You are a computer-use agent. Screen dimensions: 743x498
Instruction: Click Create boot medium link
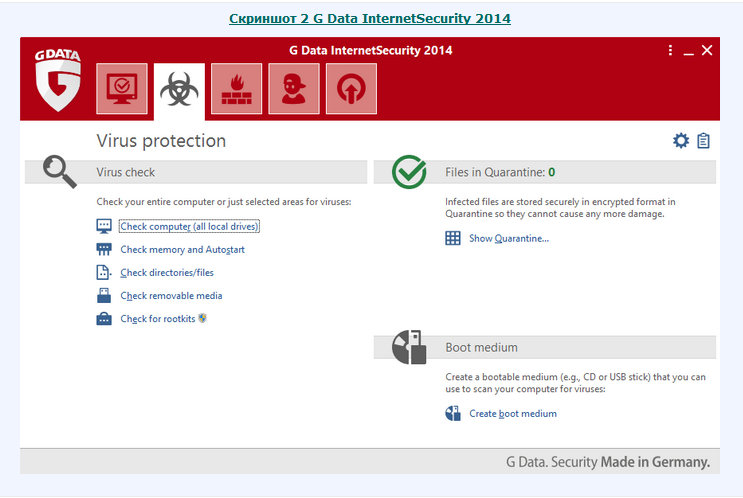[x=513, y=414]
